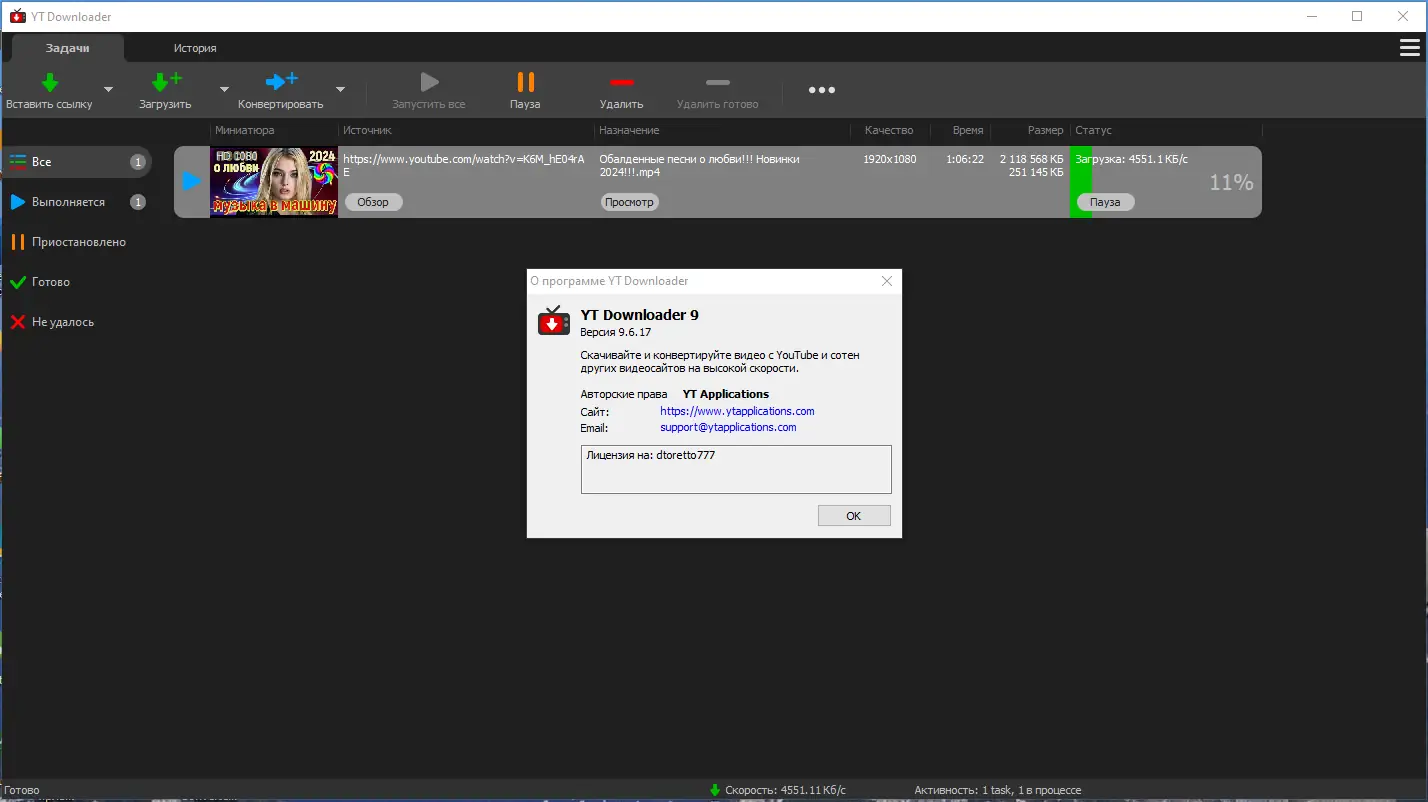1428x802 pixels.
Task: Select the Не удалось filter
Action: (x=76, y=322)
